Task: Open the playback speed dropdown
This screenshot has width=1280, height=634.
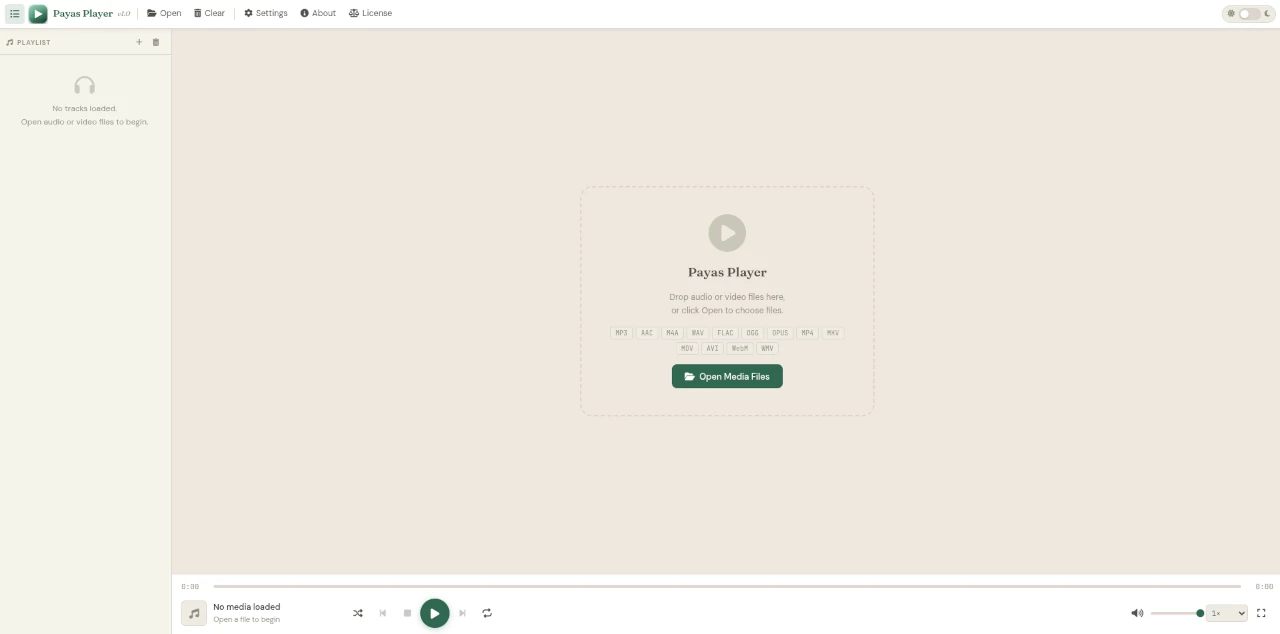Action: pos(1227,613)
